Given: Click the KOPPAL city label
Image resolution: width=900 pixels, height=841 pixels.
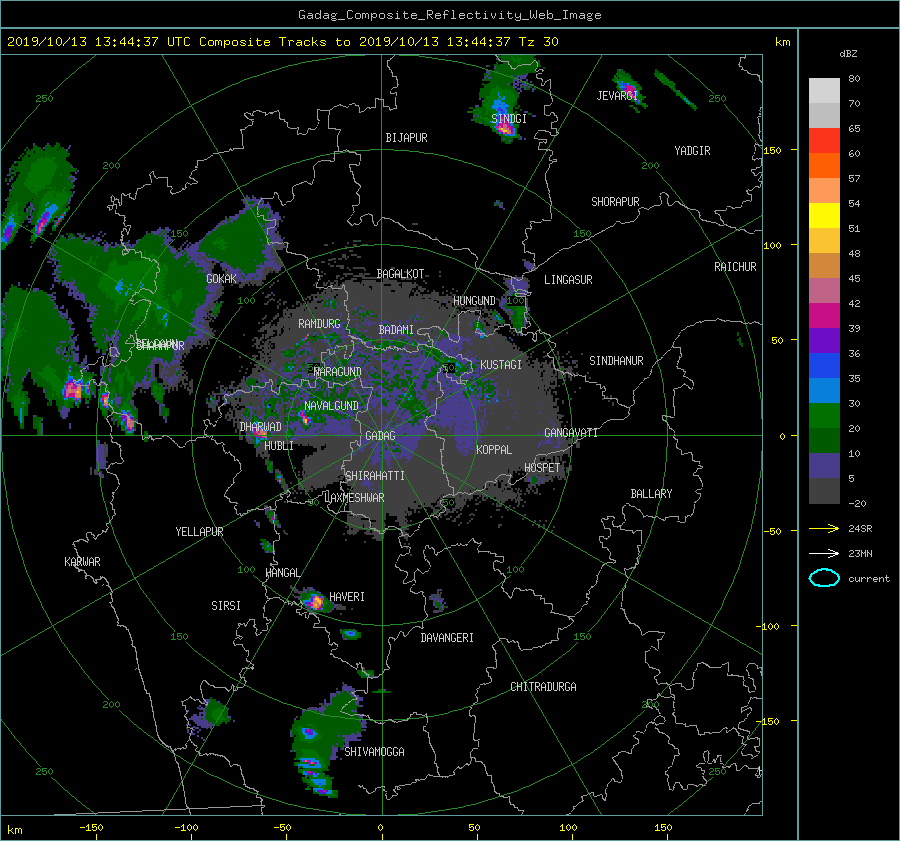Looking at the screenshot, I should (494, 449).
